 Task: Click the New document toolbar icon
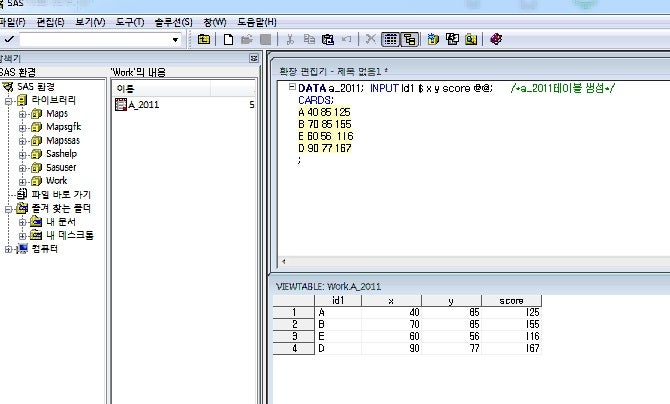pos(229,39)
